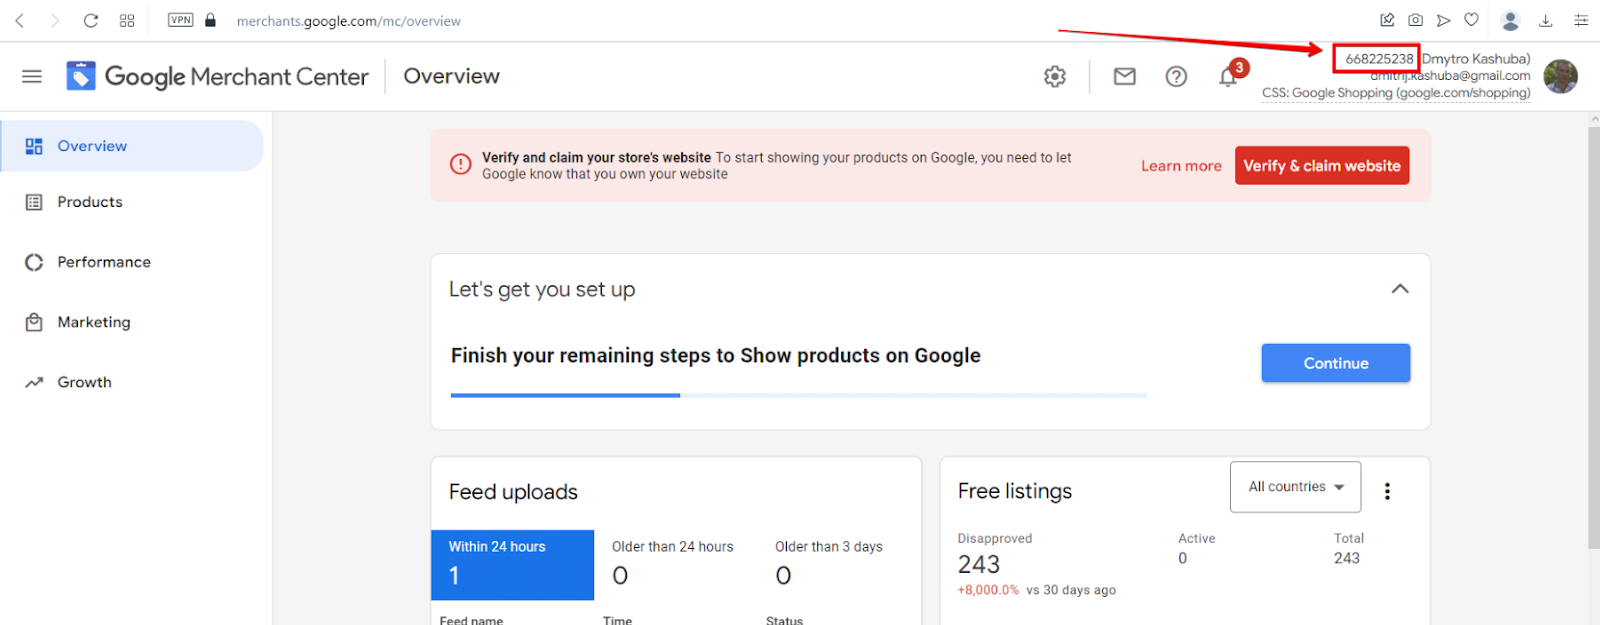Image resolution: width=1600 pixels, height=625 pixels.
Task: Click the browser send/play arrow icon
Action: pos(1443,20)
